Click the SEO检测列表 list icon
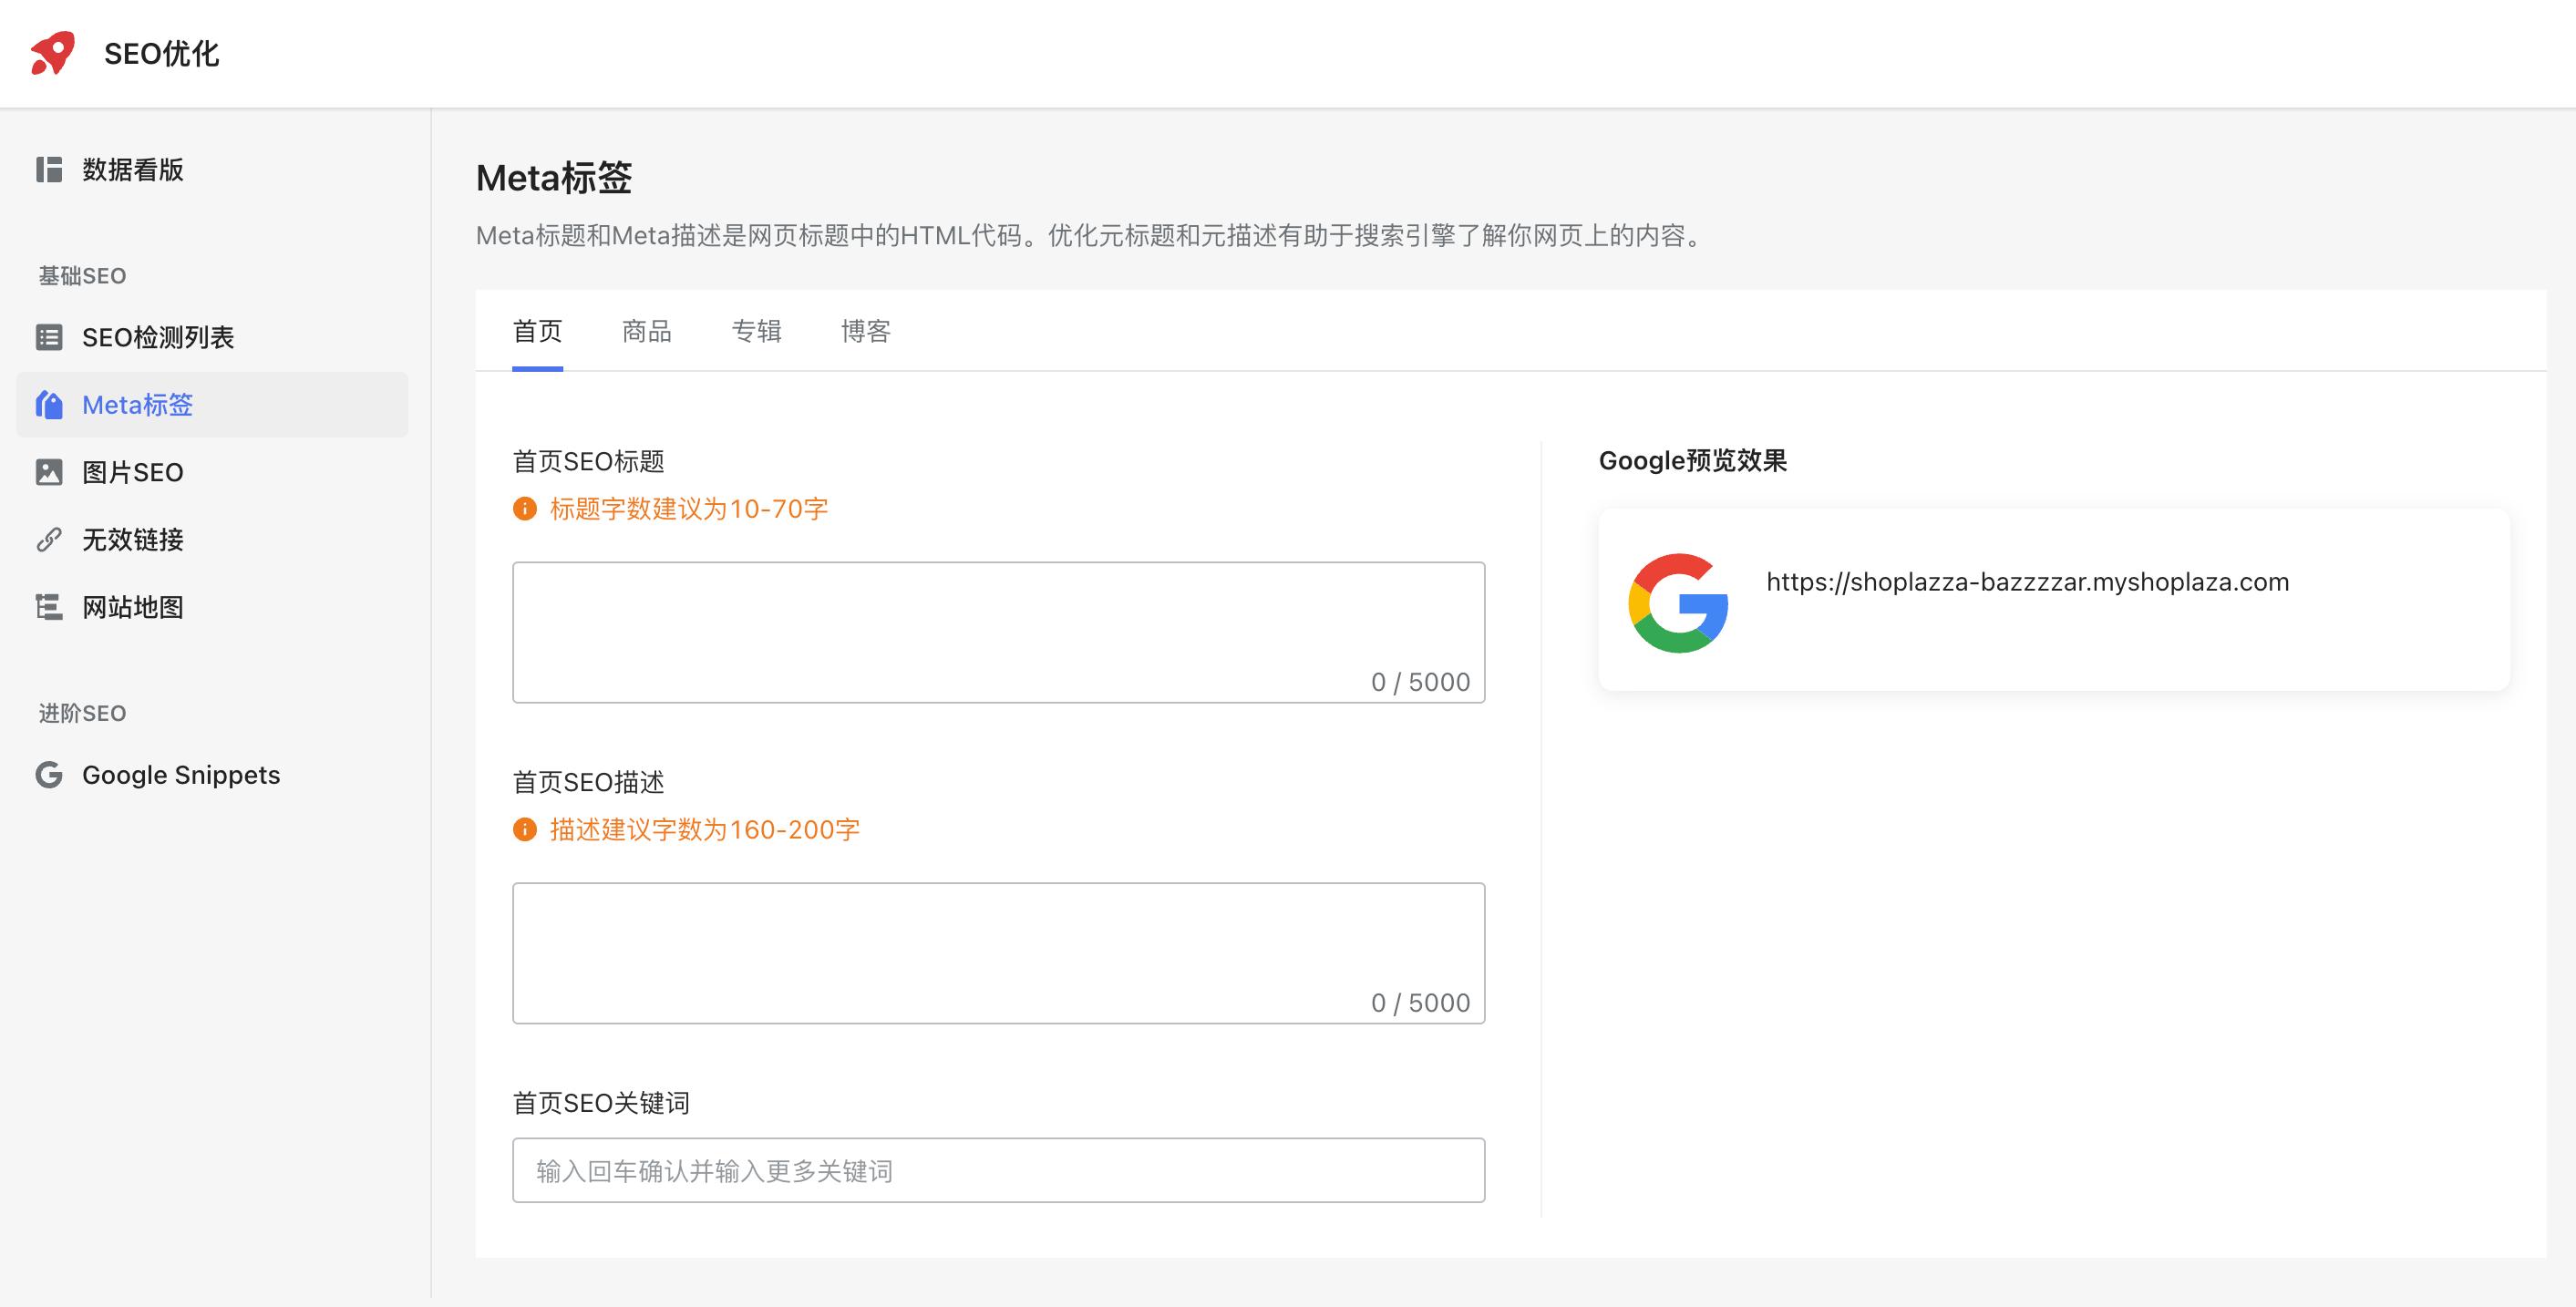Image resolution: width=2576 pixels, height=1307 pixels. pyautogui.click(x=49, y=337)
